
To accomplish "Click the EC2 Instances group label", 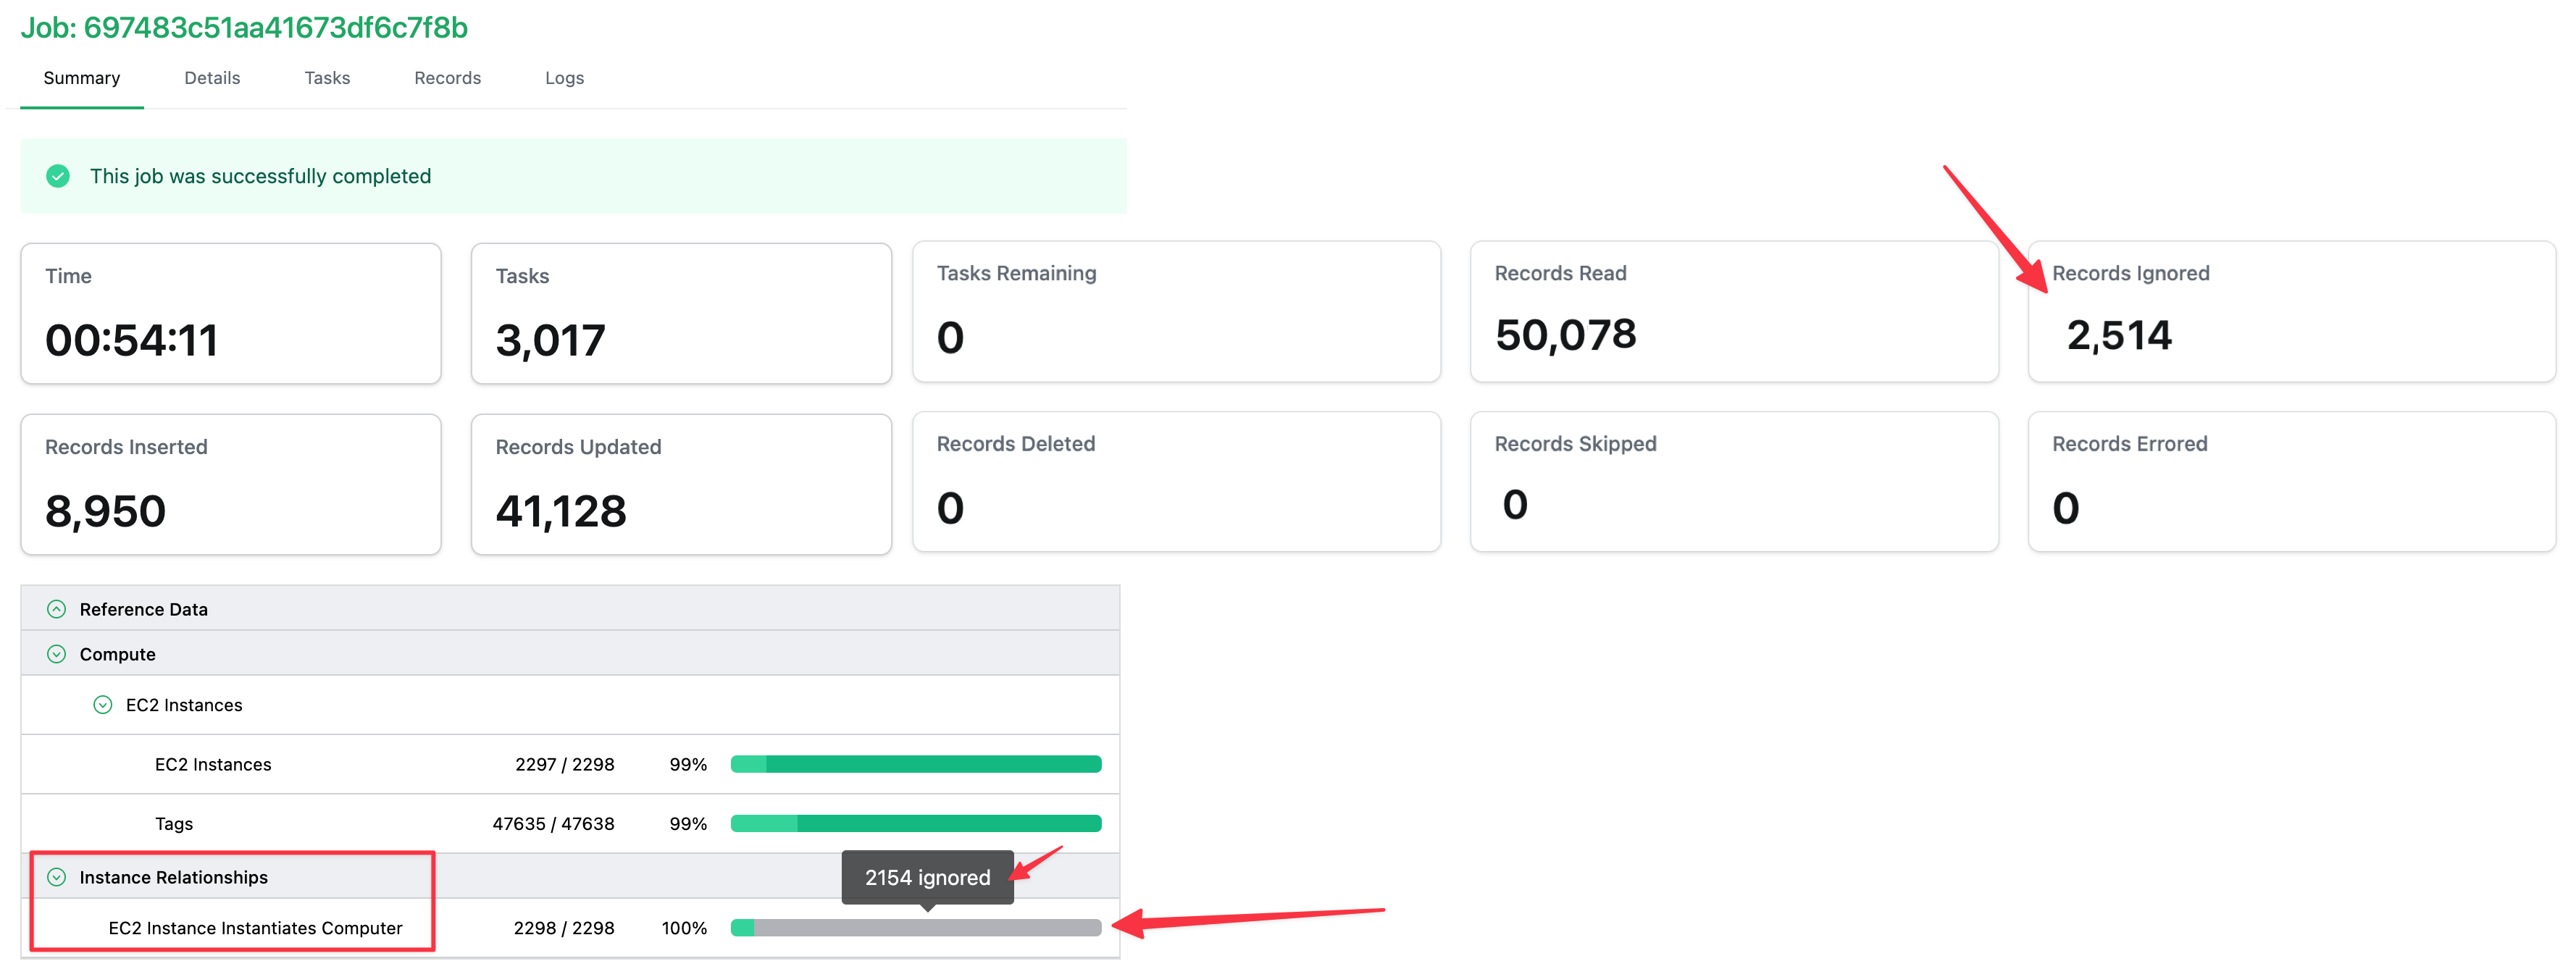I will [x=184, y=705].
